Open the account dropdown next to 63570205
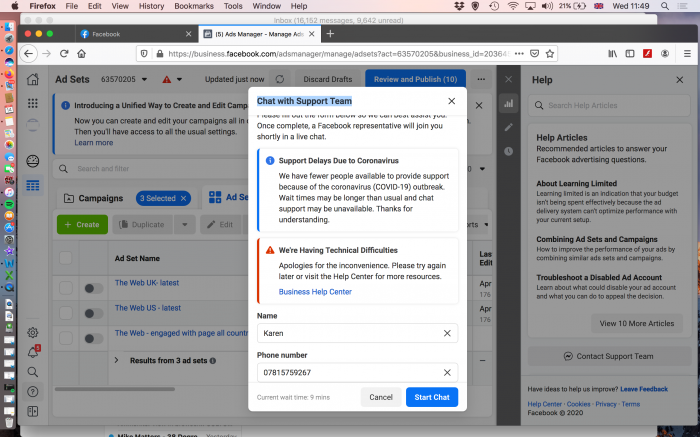Viewport: 700px width, 437px height. (x=144, y=79)
